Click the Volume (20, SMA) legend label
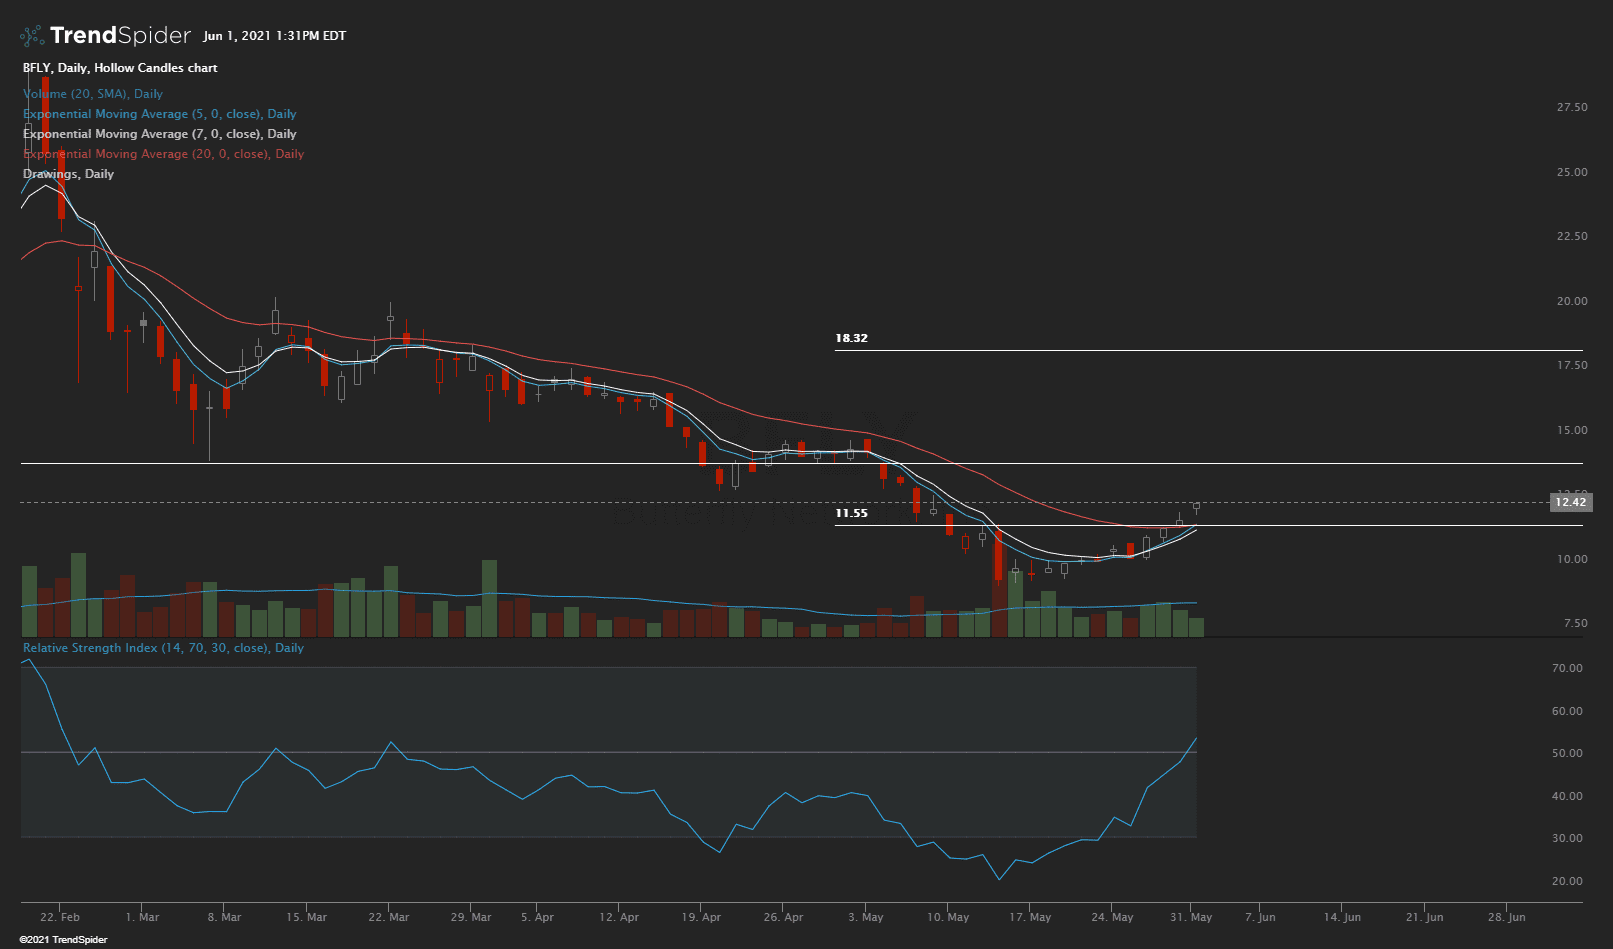1613x949 pixels. (93, 94)
